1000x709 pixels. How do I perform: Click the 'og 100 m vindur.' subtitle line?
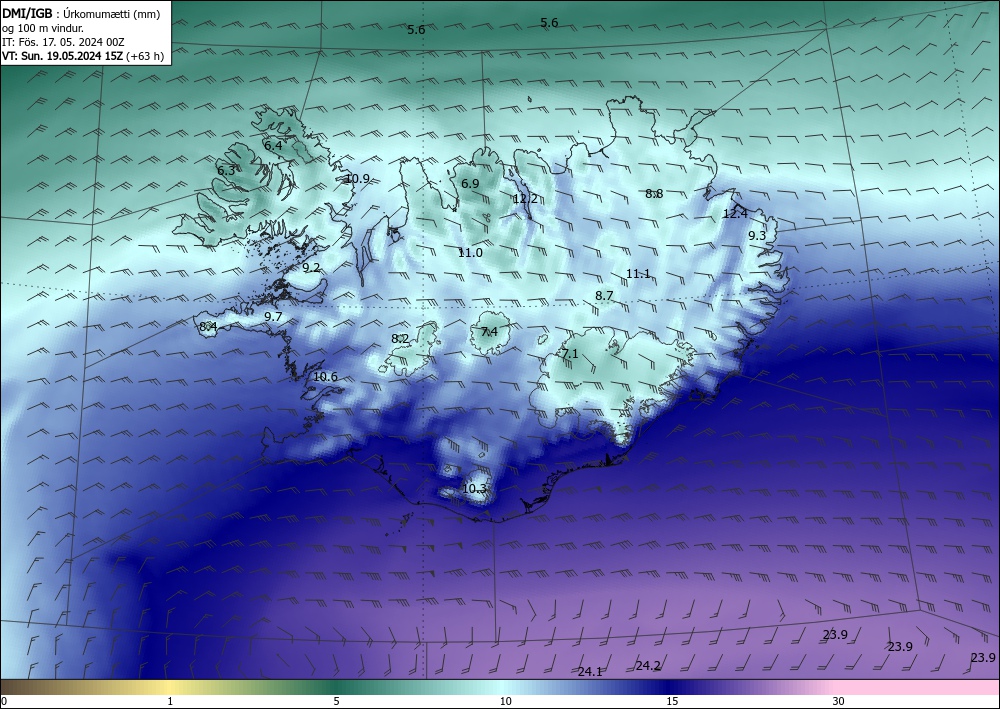[42, 28]
